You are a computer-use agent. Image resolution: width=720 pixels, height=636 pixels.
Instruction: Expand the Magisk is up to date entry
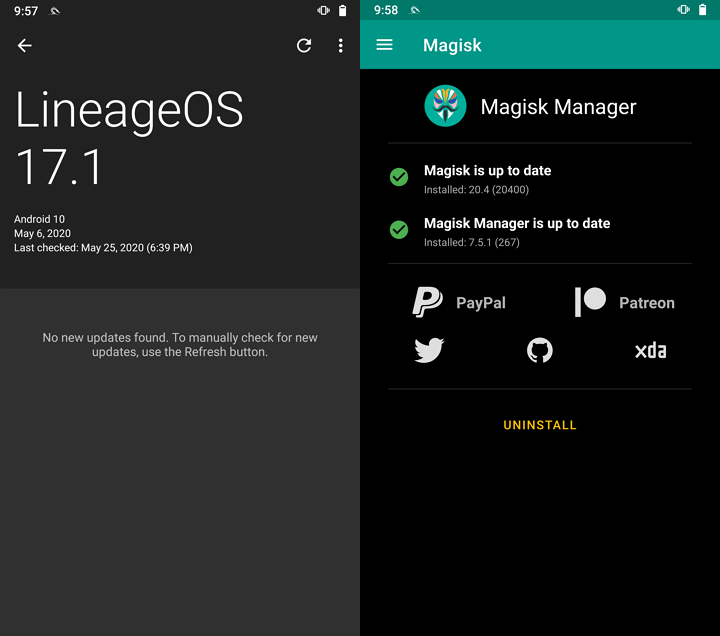tap(487, 177)
